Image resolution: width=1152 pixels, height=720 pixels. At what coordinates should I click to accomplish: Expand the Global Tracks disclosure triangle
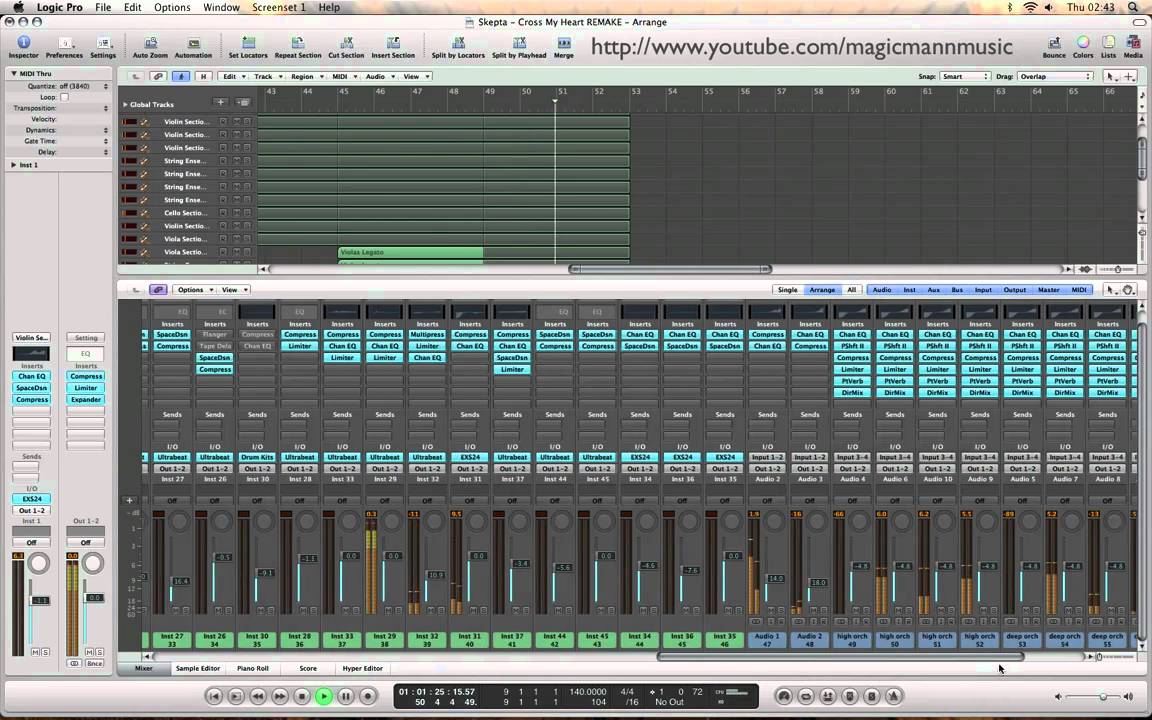[x=125, y=104]
